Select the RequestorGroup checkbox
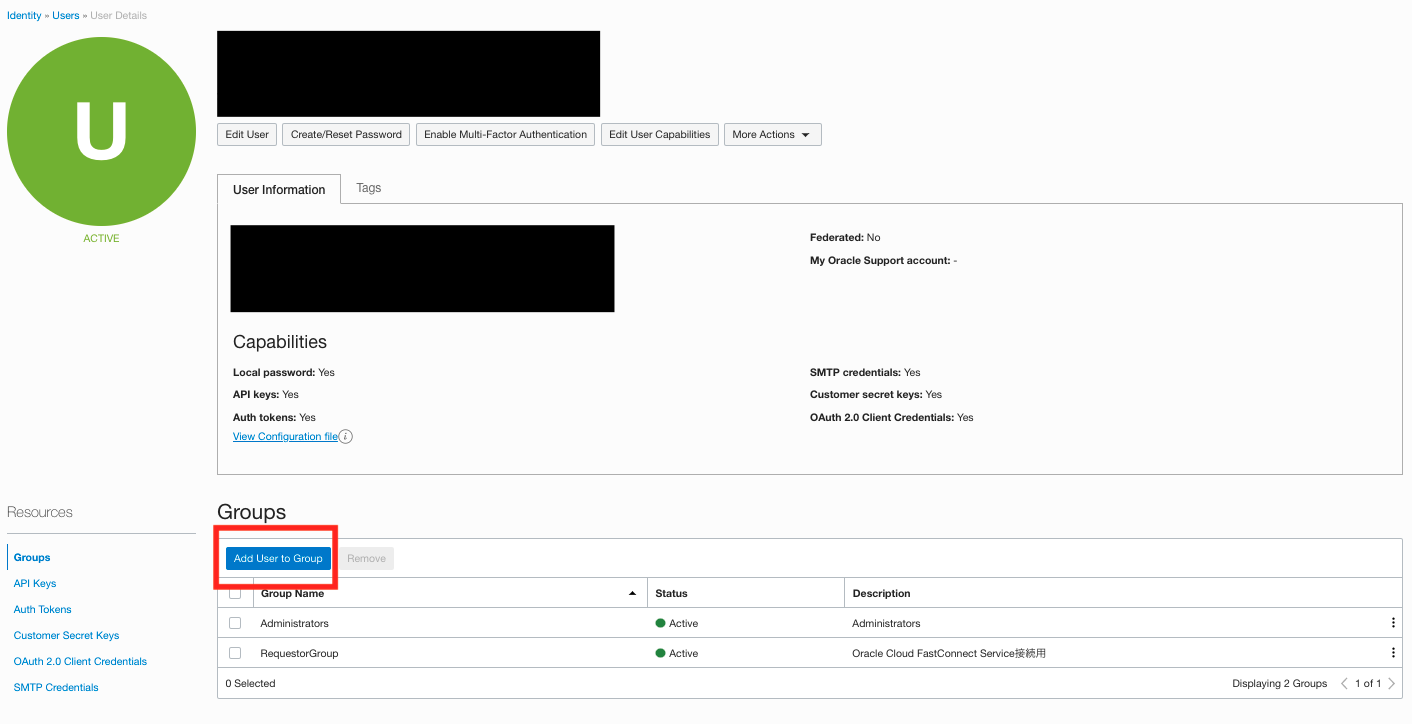This screenshot has height=724, width=1412. 235,653
